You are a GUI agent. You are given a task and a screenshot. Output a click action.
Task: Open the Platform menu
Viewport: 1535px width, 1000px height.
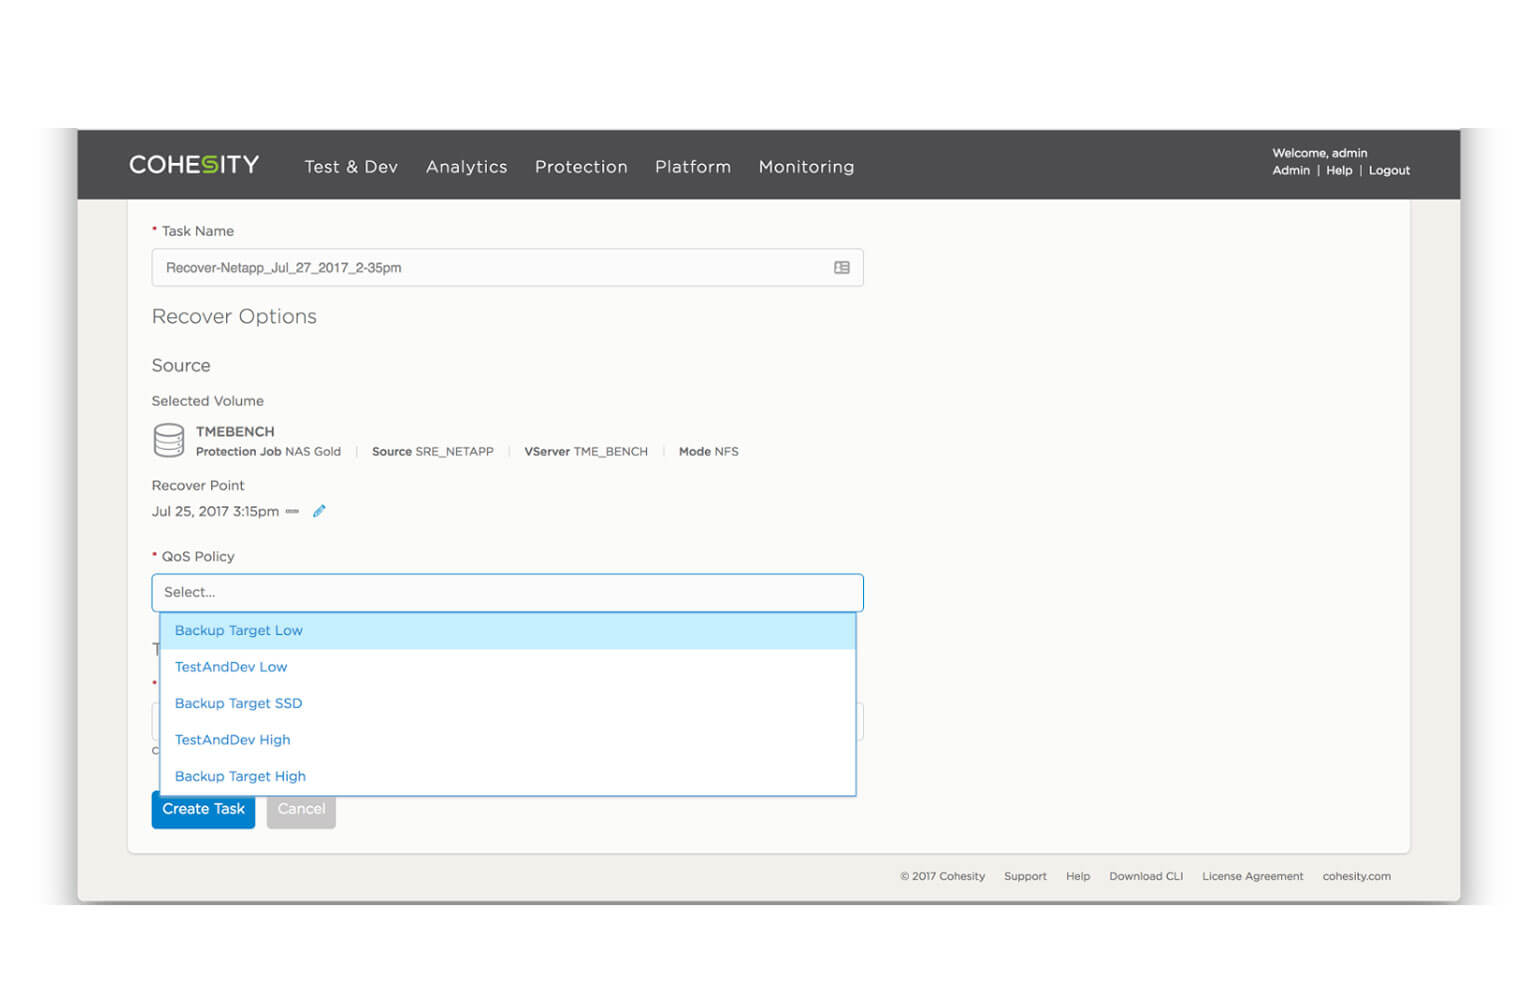coord(693,167)
